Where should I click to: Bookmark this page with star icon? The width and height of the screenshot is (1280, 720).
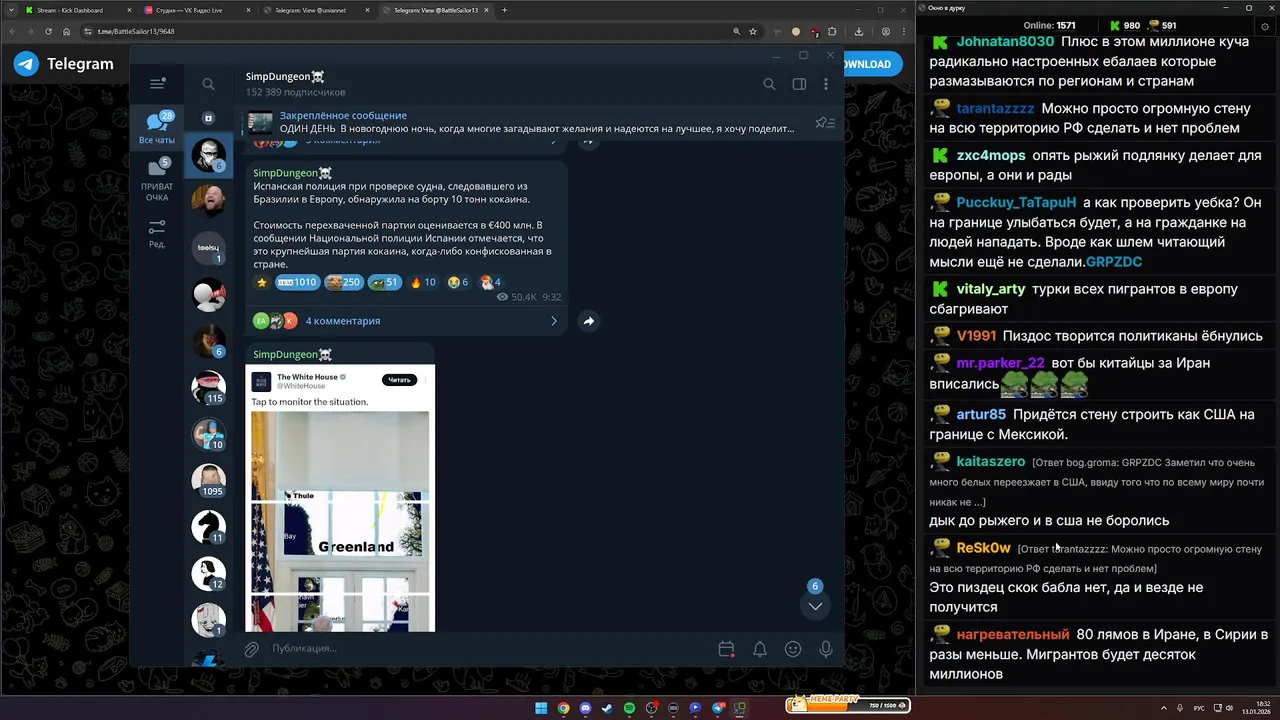pos(752,31)
